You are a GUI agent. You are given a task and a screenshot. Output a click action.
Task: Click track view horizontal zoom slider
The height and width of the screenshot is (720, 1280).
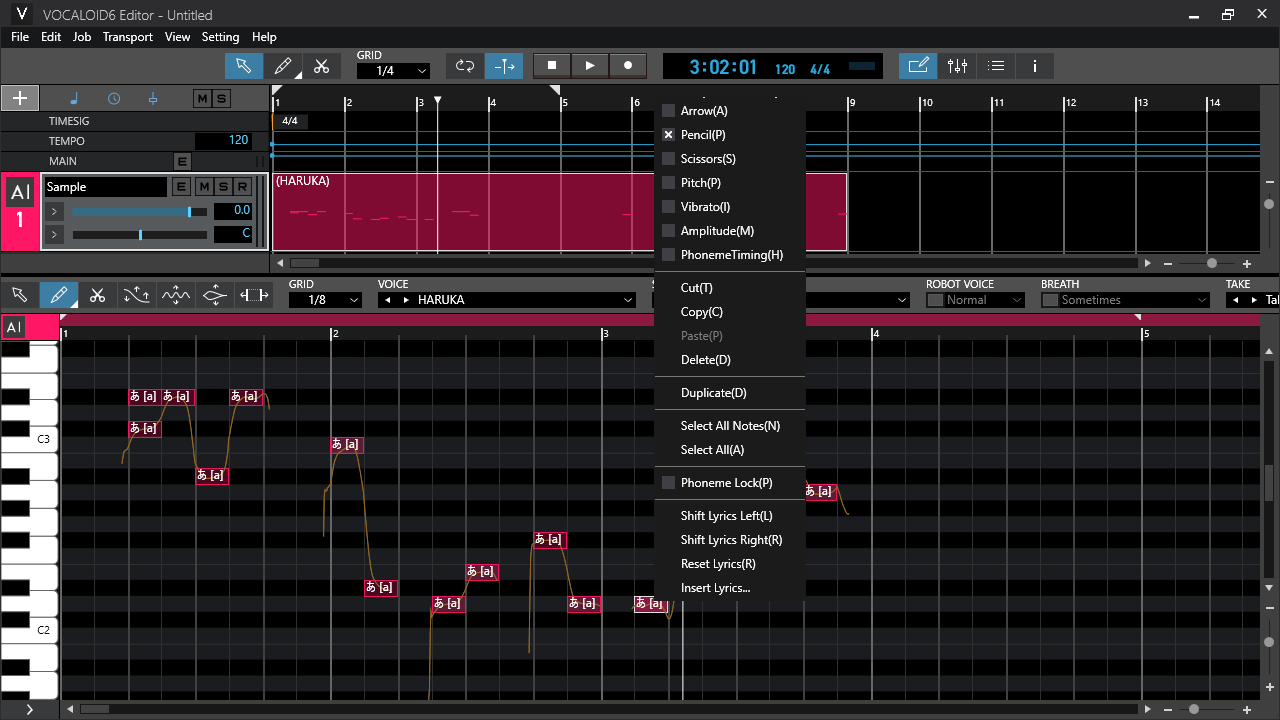point(1212,263)
